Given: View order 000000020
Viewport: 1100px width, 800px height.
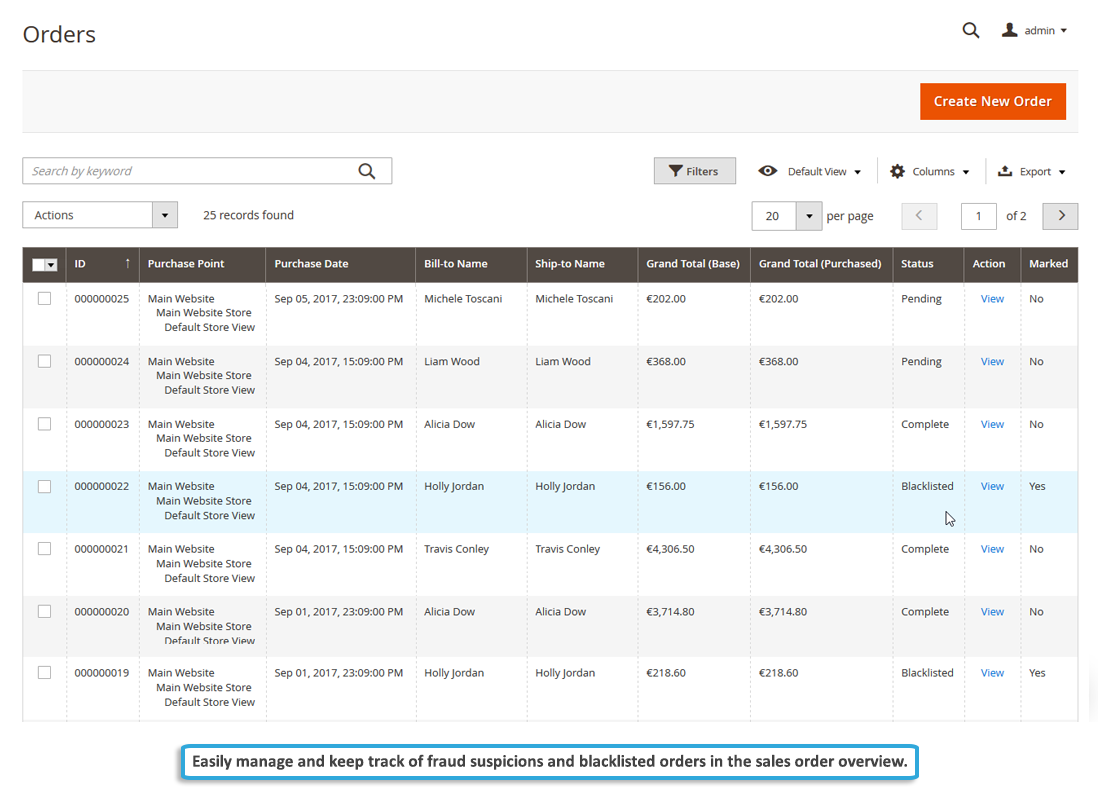Looking at the screenshot, I should click(x=992, y=611).
